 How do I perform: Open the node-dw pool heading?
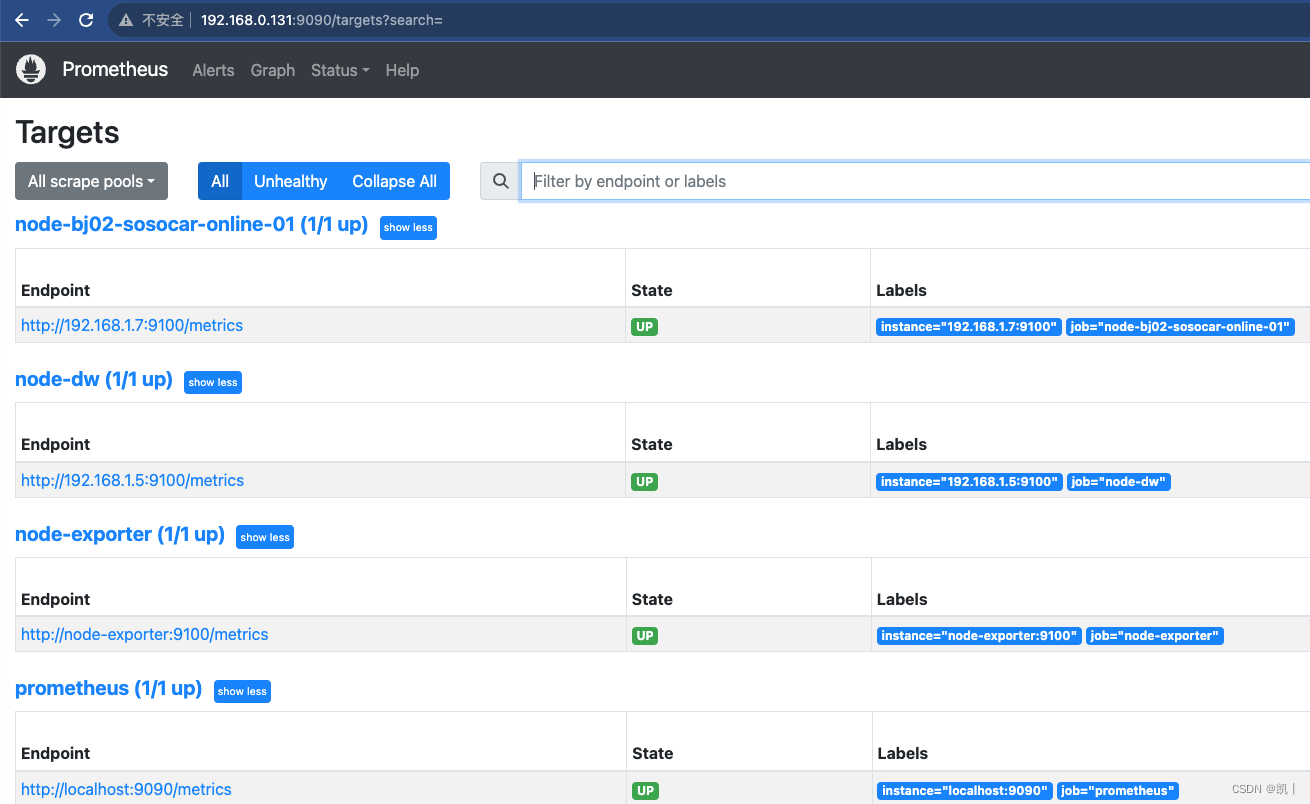click(94, 379)
